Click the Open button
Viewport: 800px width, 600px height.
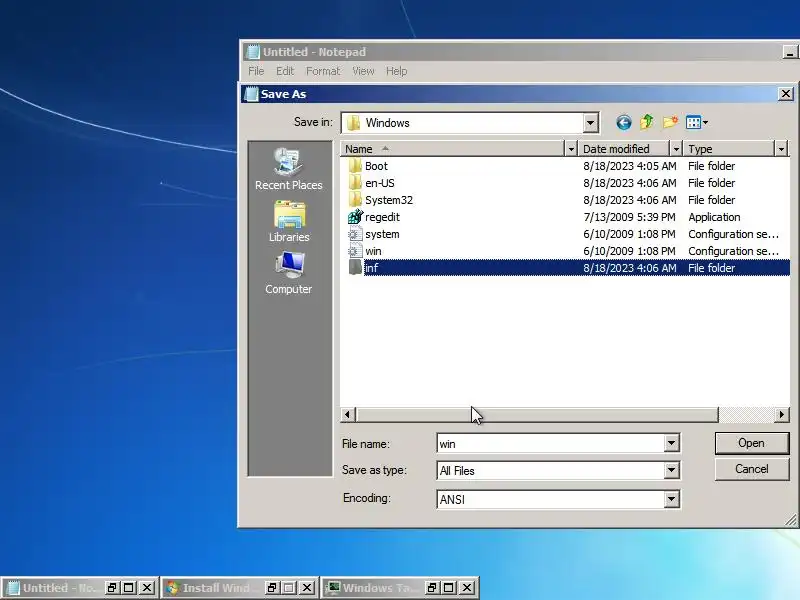tap(752, 443)
